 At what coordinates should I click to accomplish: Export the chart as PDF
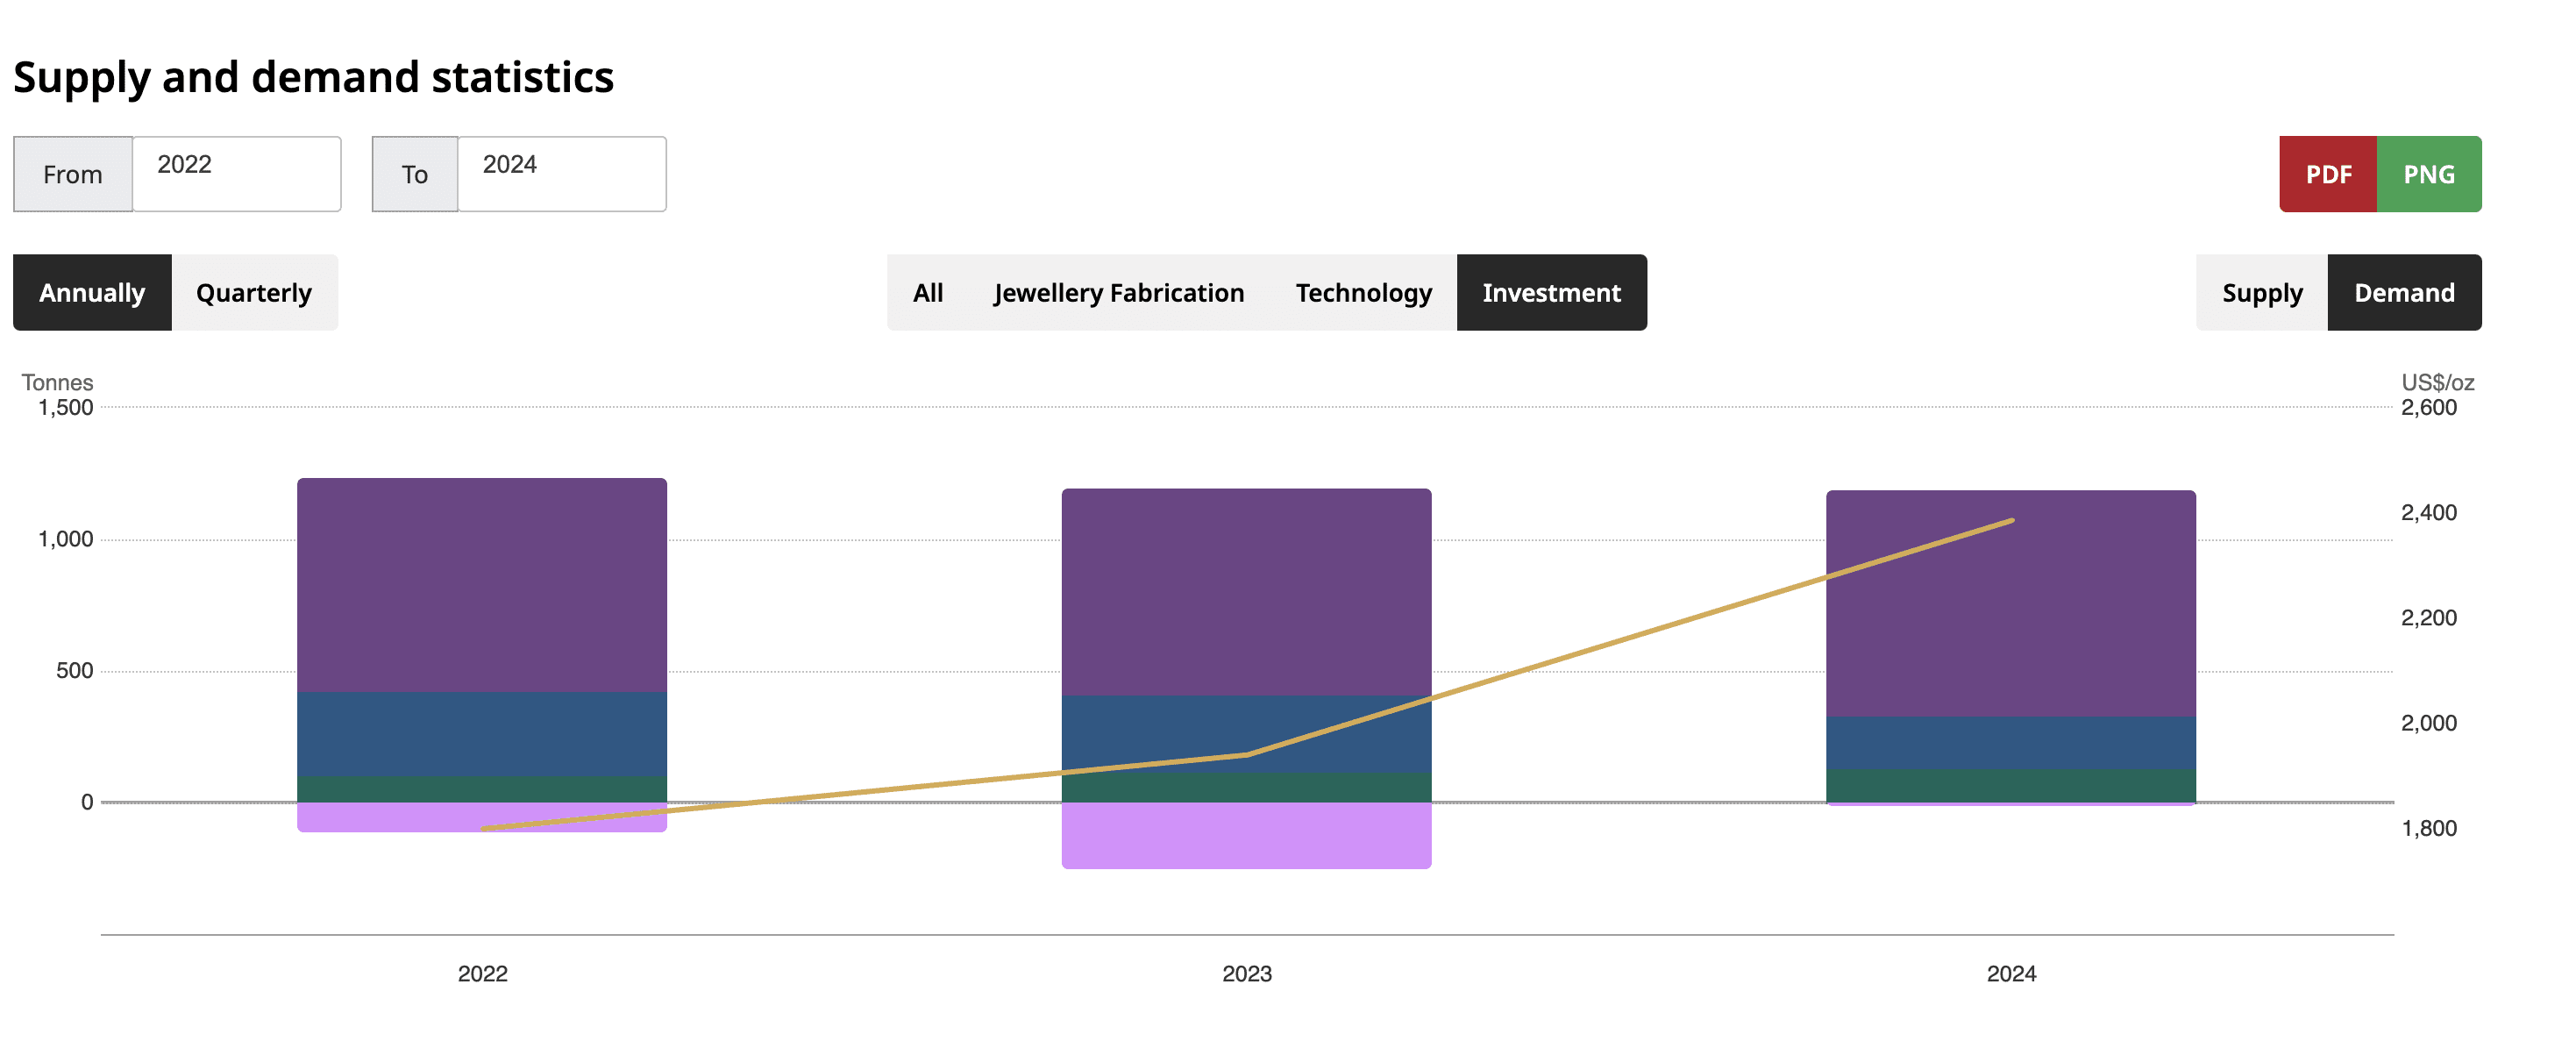tap(2330, 173)
